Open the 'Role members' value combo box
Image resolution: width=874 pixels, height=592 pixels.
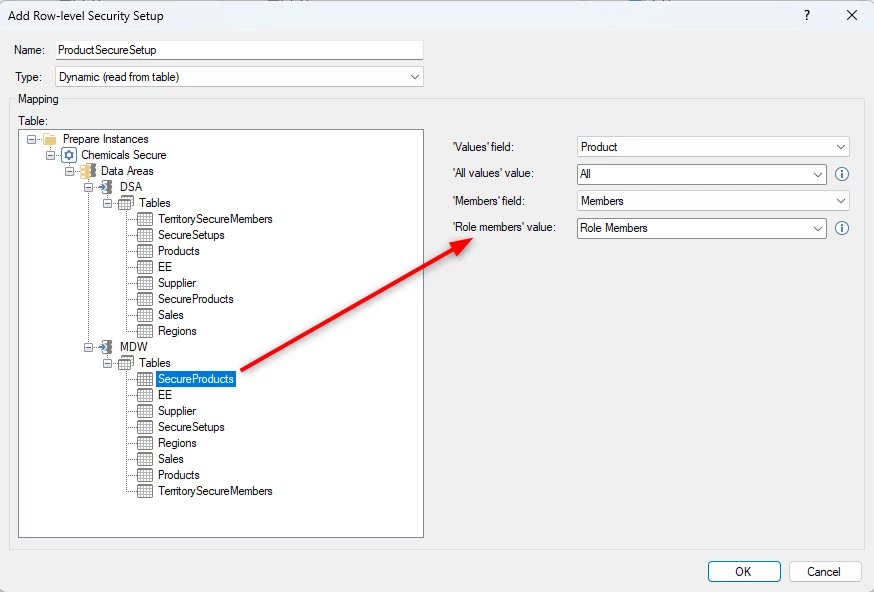[701, 228]
